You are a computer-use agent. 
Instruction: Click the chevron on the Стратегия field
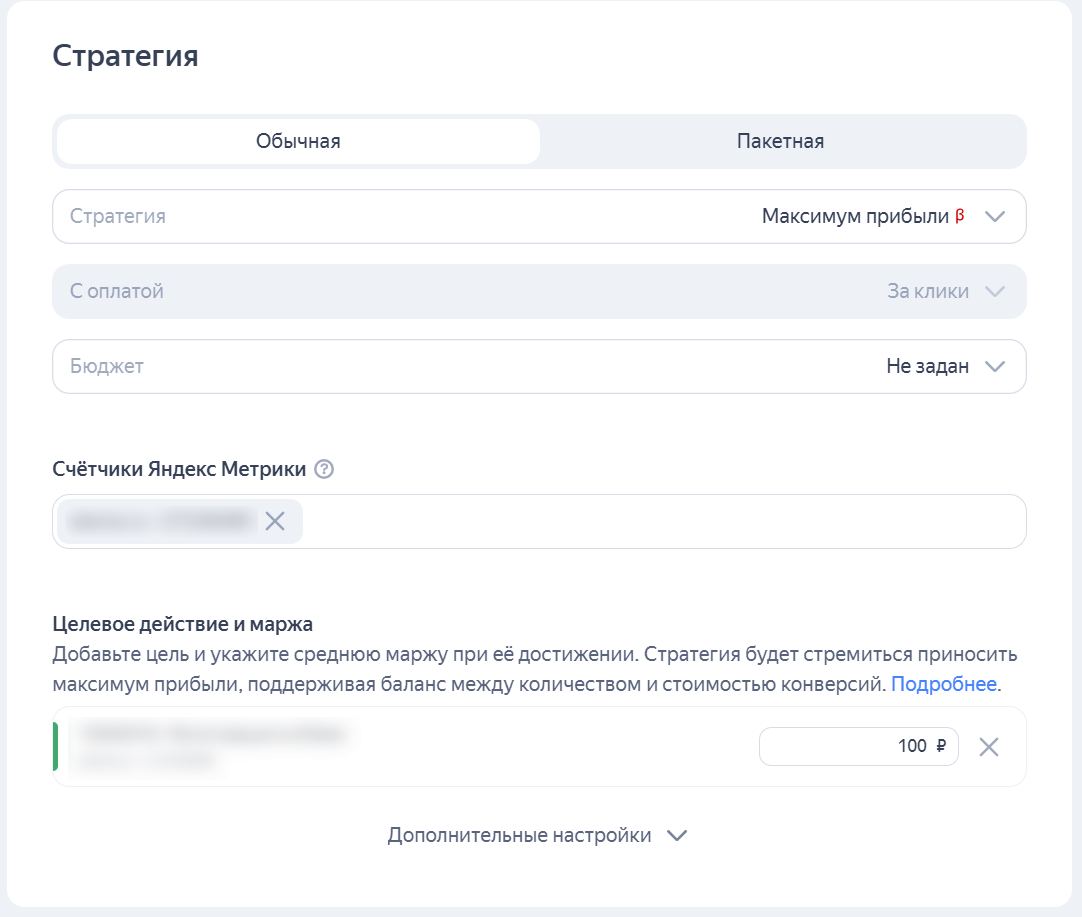click(995, 216)
